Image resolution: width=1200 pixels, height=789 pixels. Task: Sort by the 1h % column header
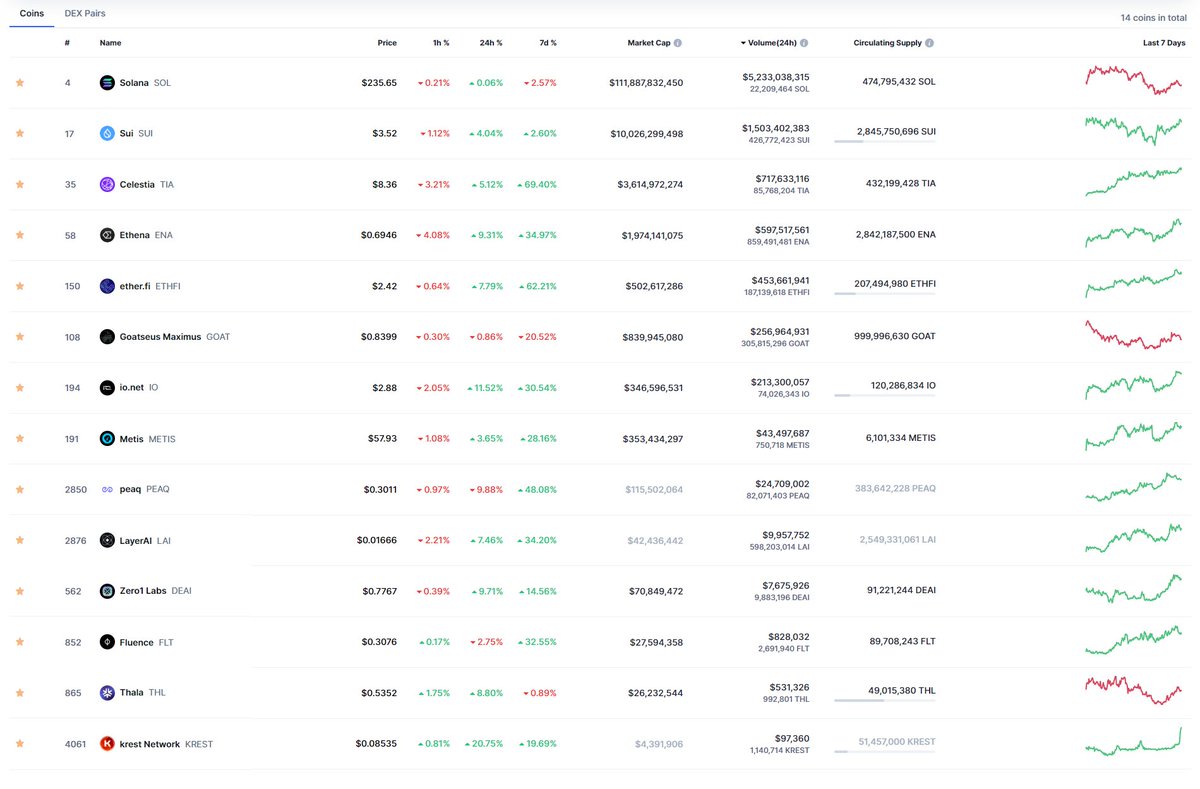pos(441,43)
